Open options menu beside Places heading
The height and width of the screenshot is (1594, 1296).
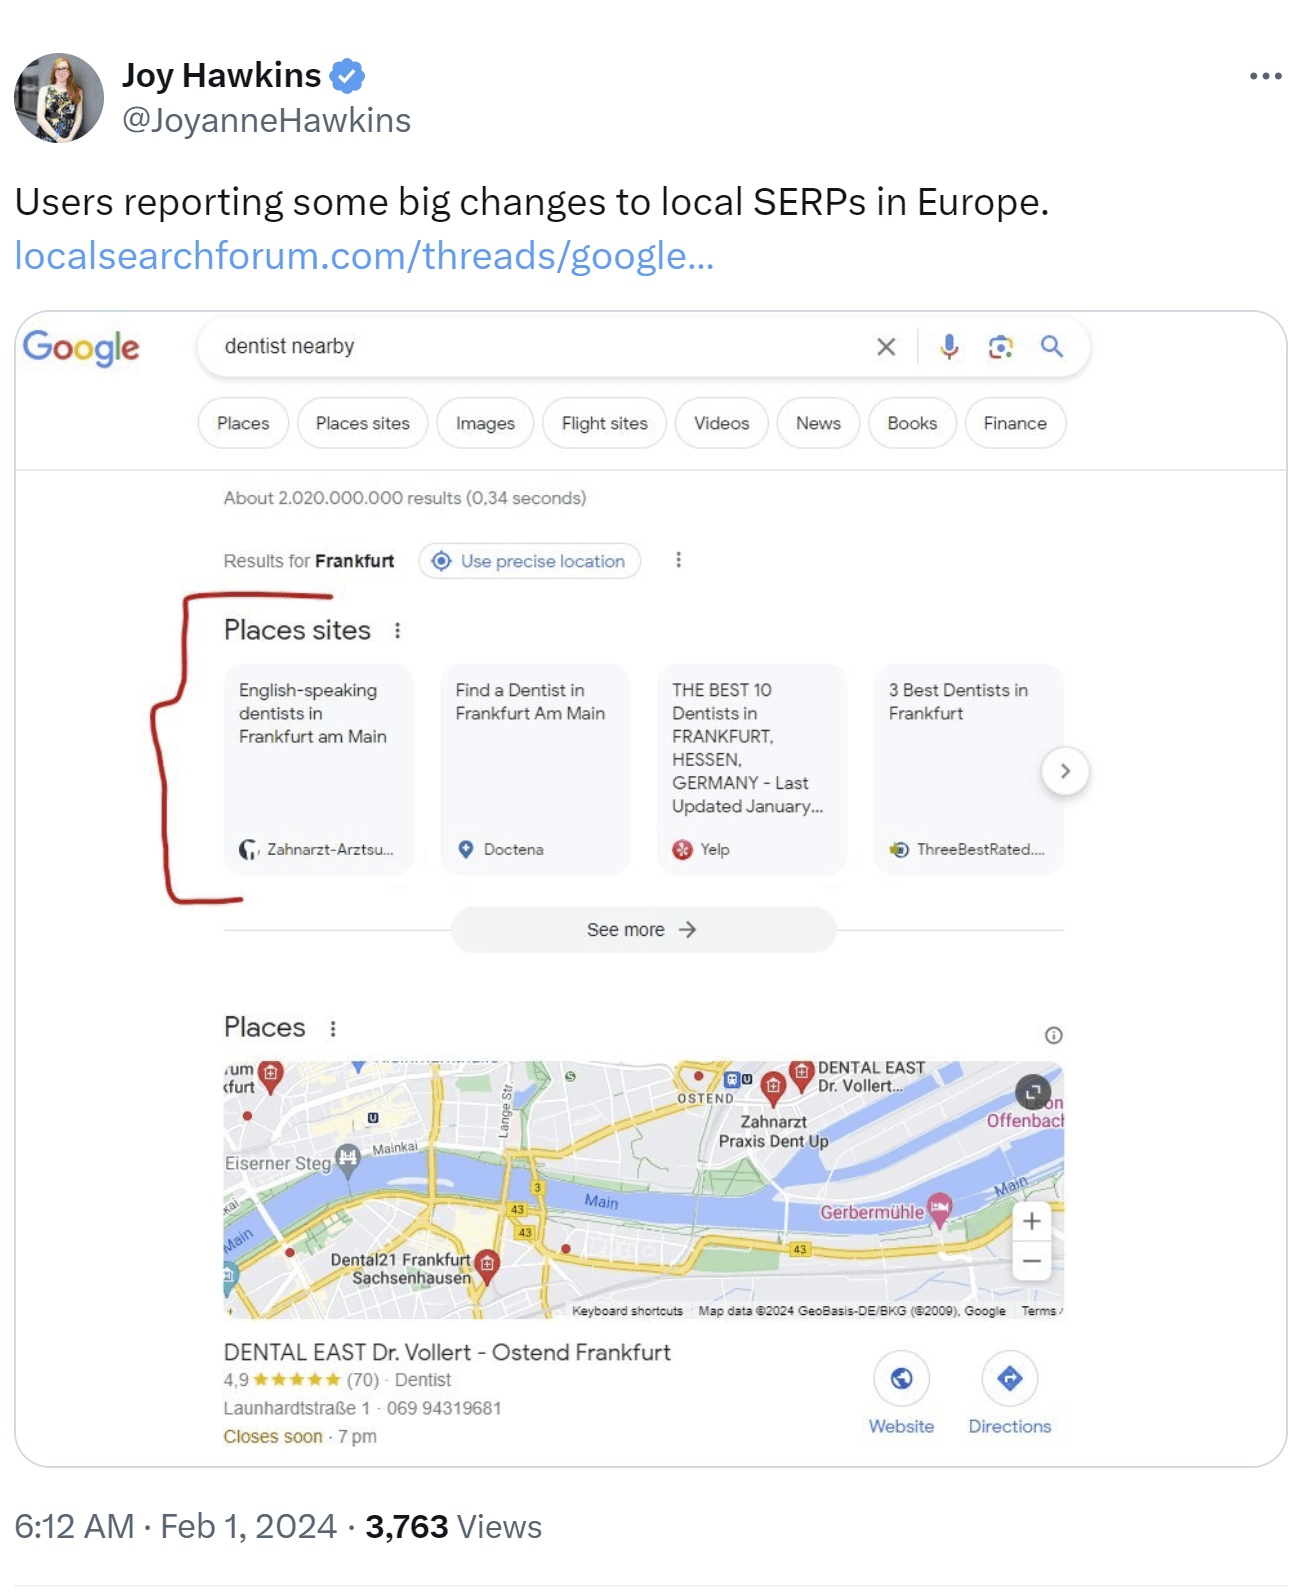point(333,1028)
